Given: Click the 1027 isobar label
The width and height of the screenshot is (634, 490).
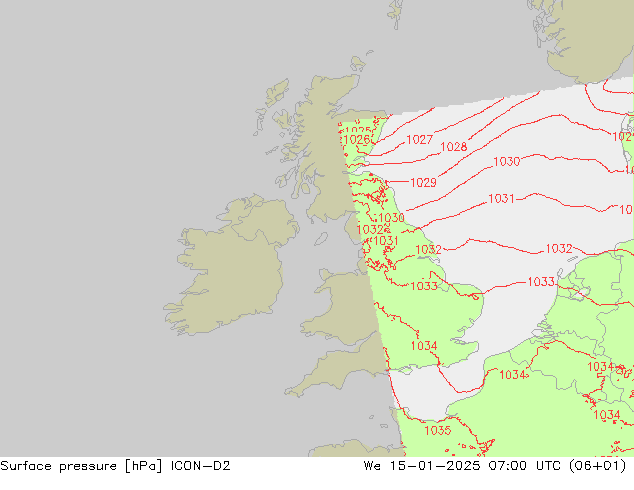Looking at the screenshot, I should tap(419, 140).
